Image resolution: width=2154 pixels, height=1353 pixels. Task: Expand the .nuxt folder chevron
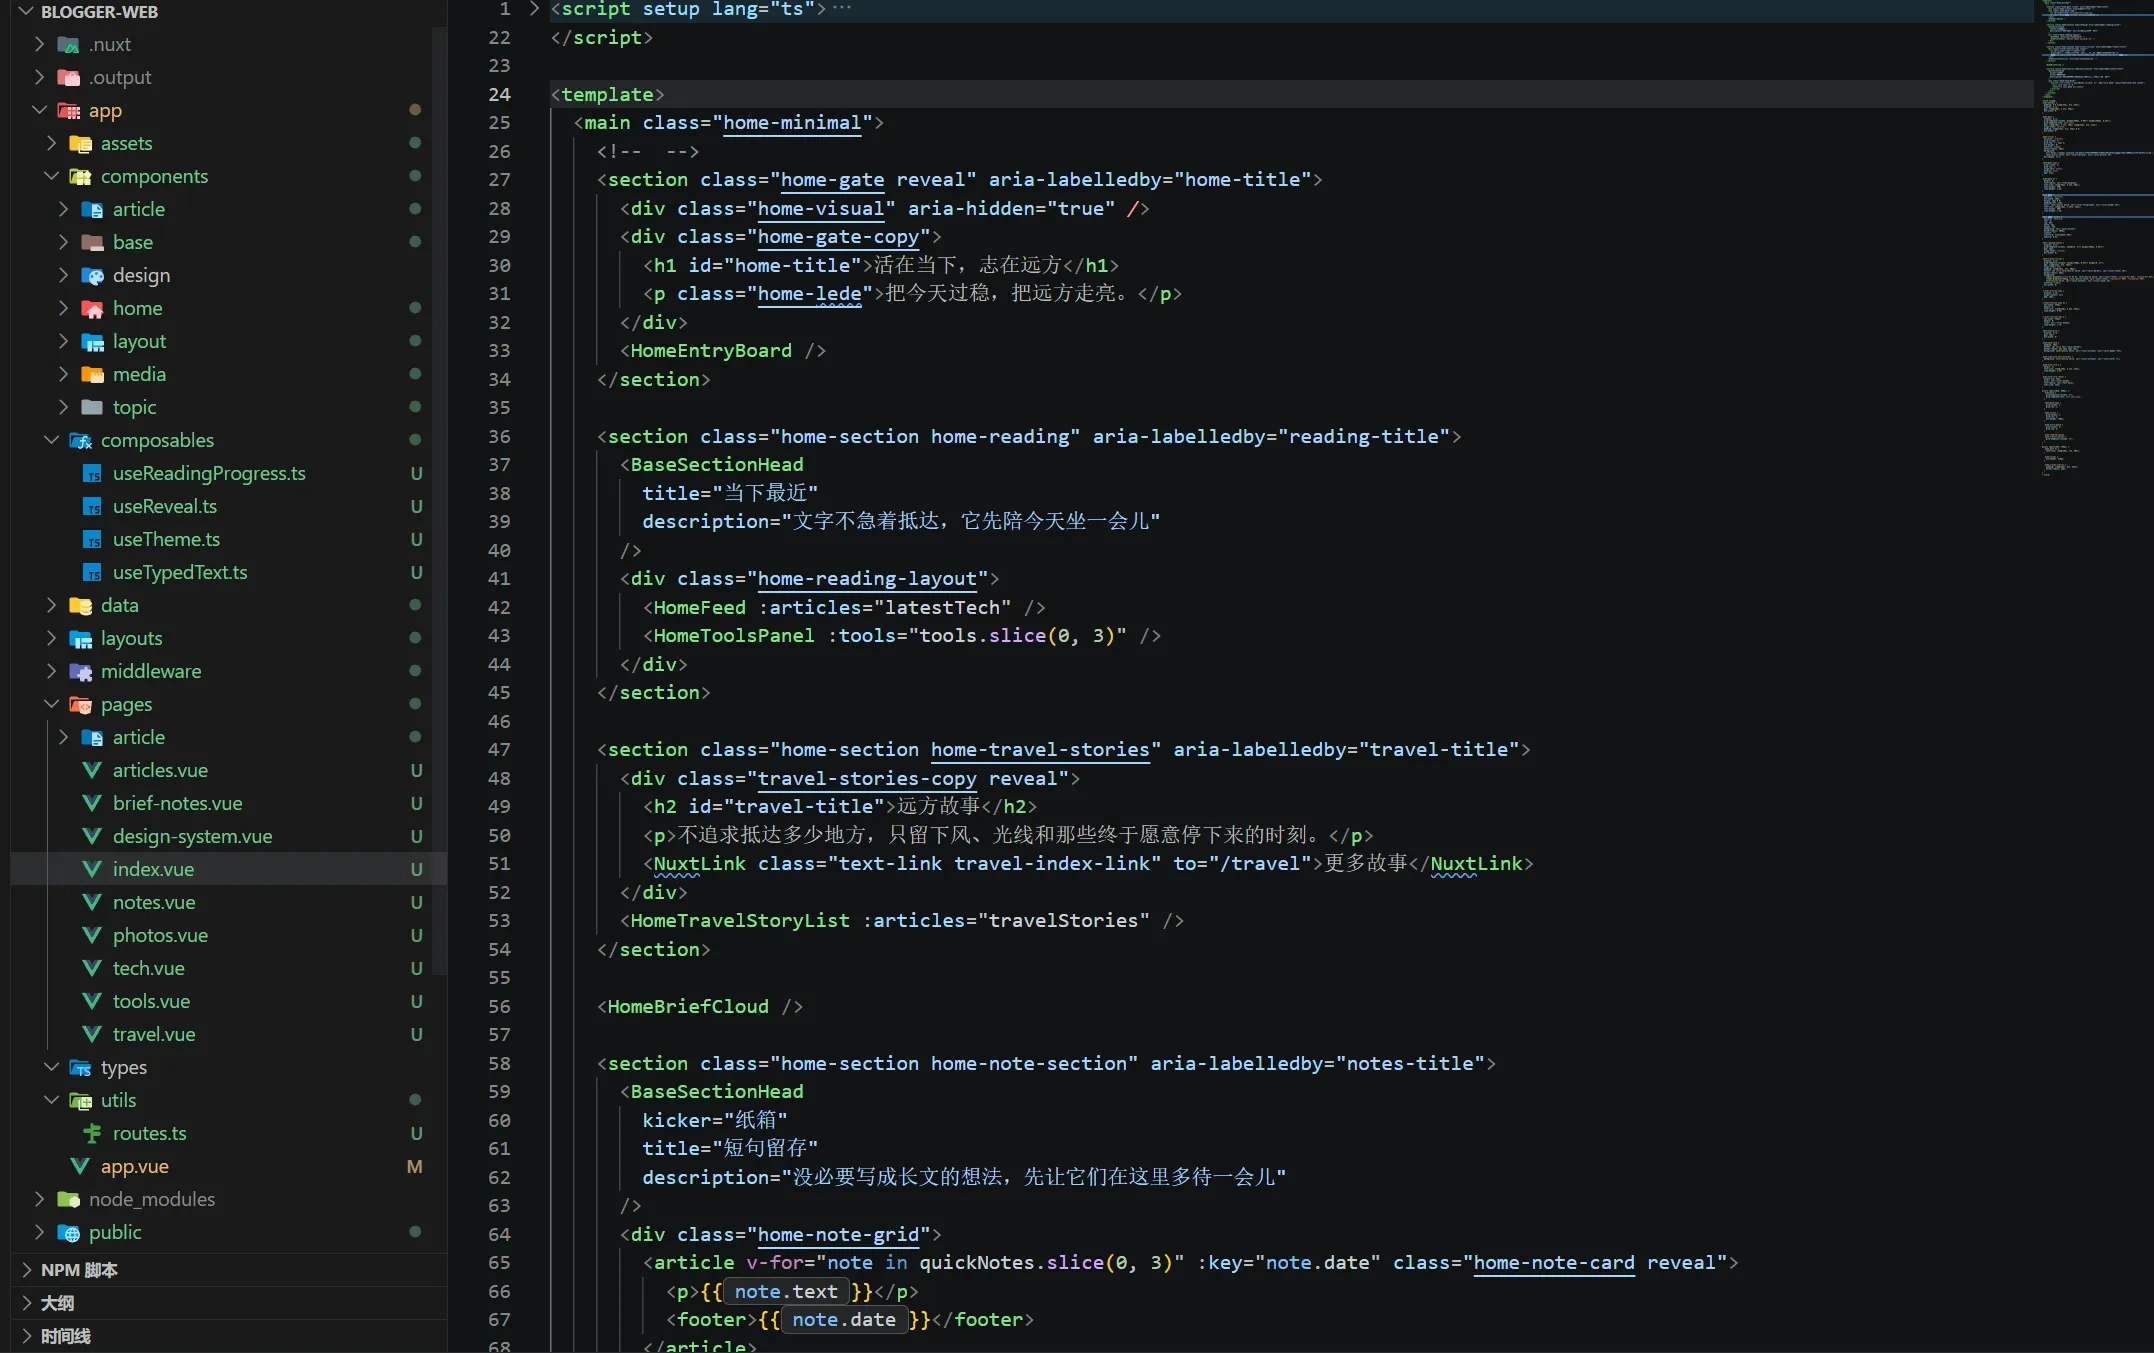tap(39, 45)
